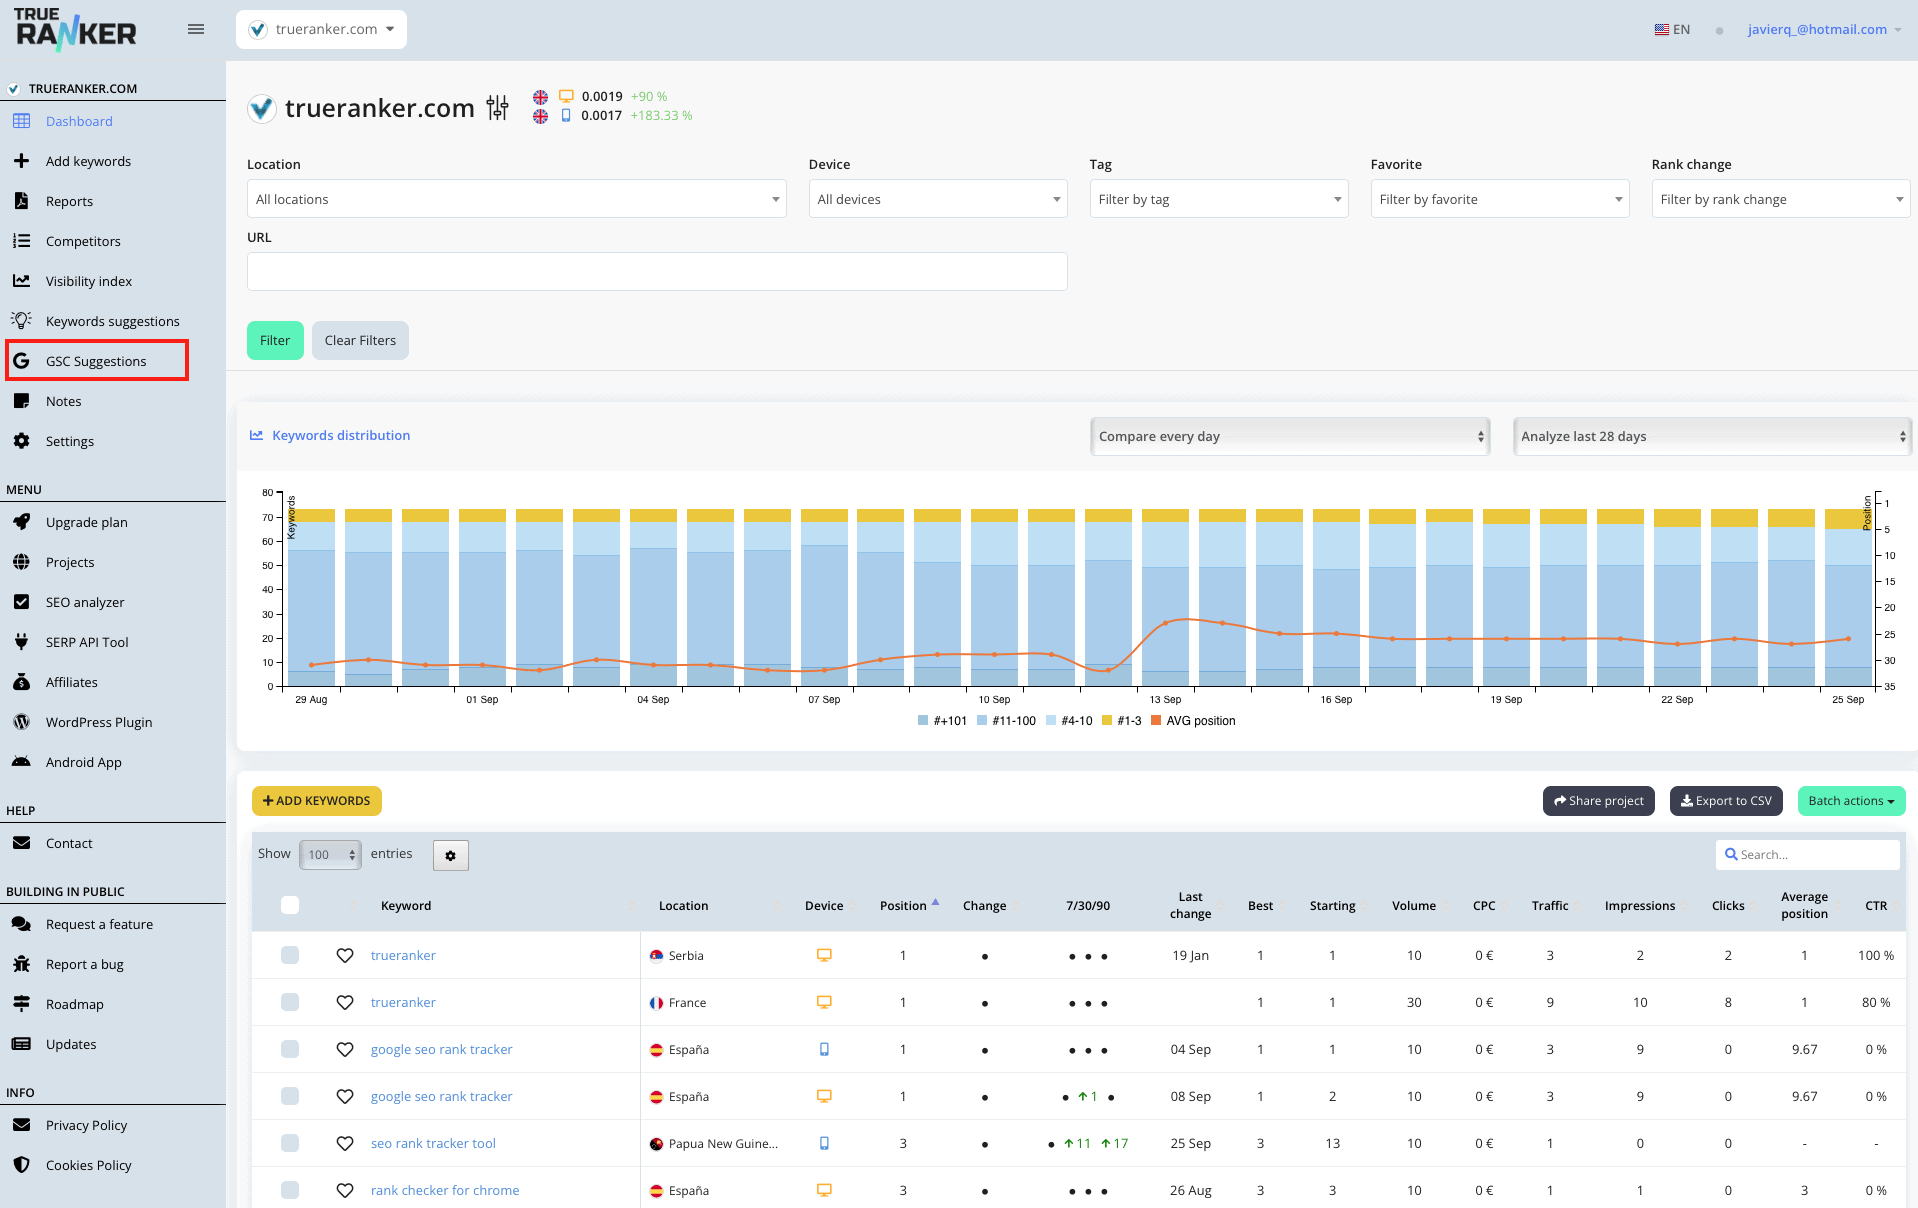The height and width of the screenshot is (1208, 1918).
Task: Tick the select-all checkbox in the table header
Action: point(290,905)
